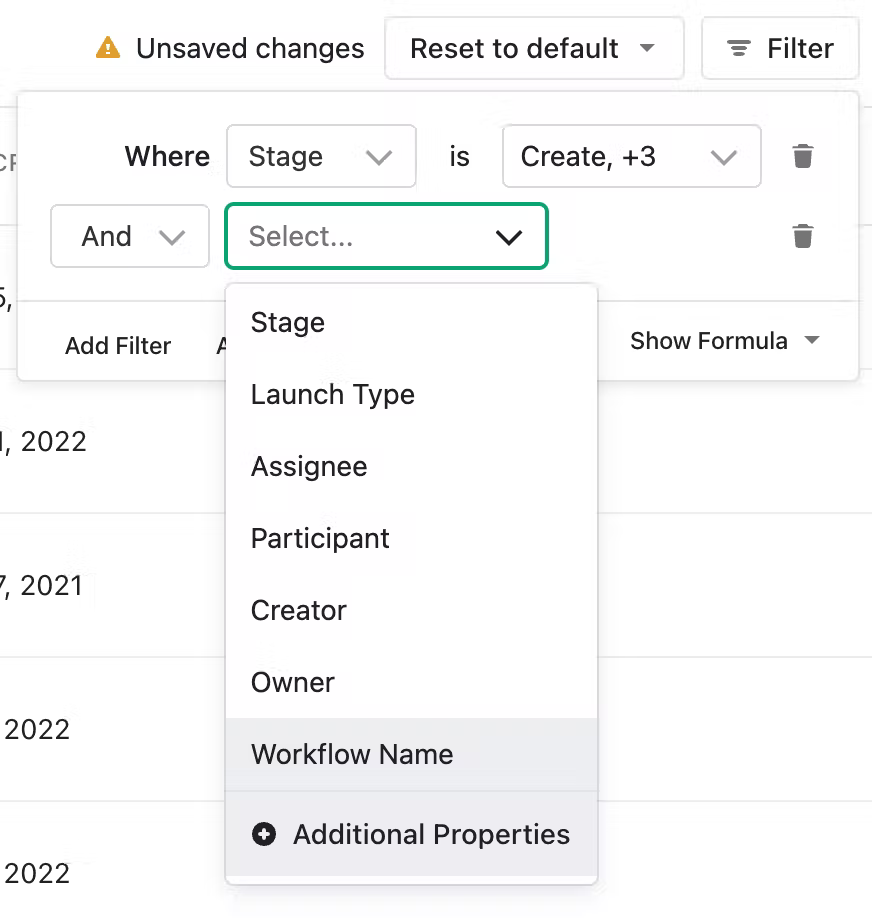Delete the empty And filter row trash icon

(802, 237)
